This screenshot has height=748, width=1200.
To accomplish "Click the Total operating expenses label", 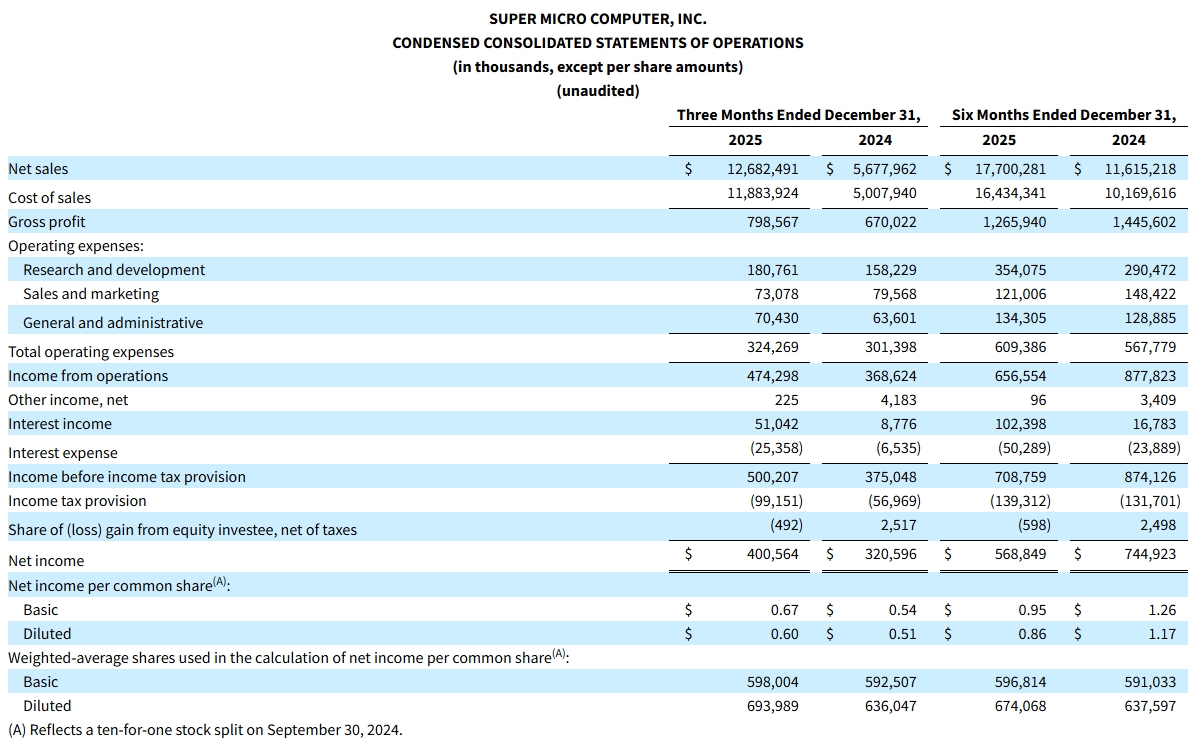I will (x=91, y=352).
